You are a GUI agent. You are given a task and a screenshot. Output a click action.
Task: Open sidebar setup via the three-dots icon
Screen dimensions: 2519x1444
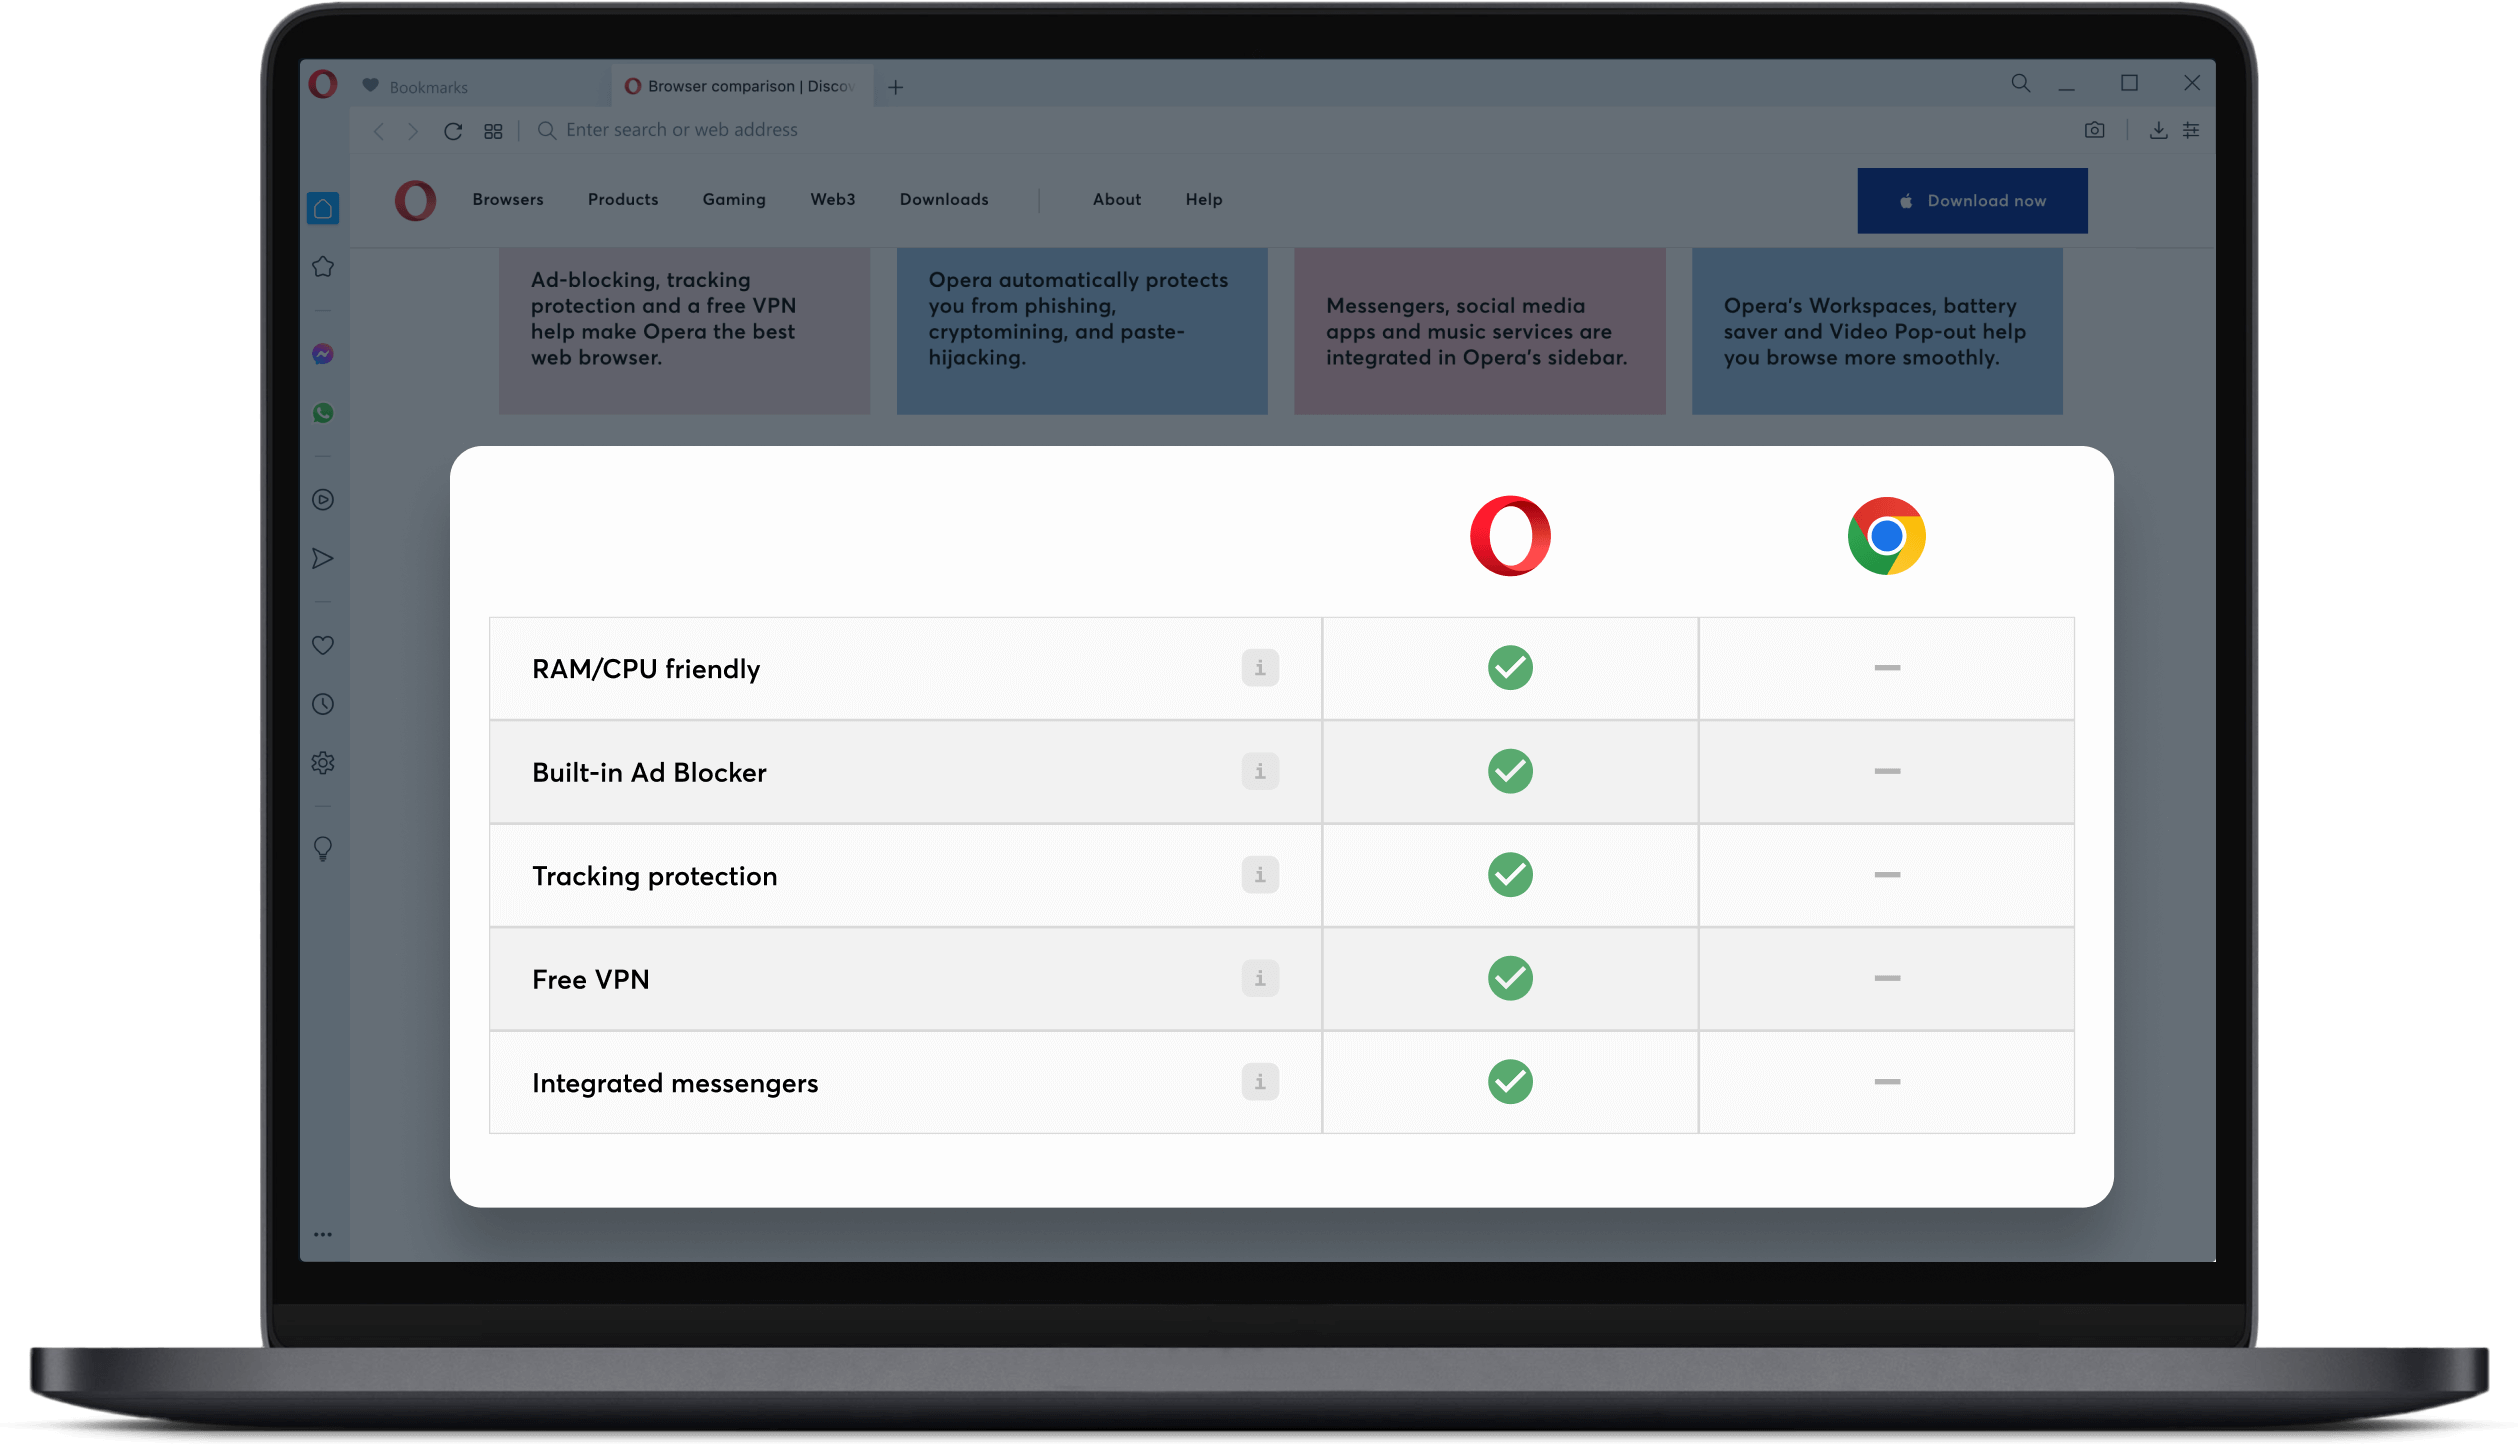(322, 1233)
